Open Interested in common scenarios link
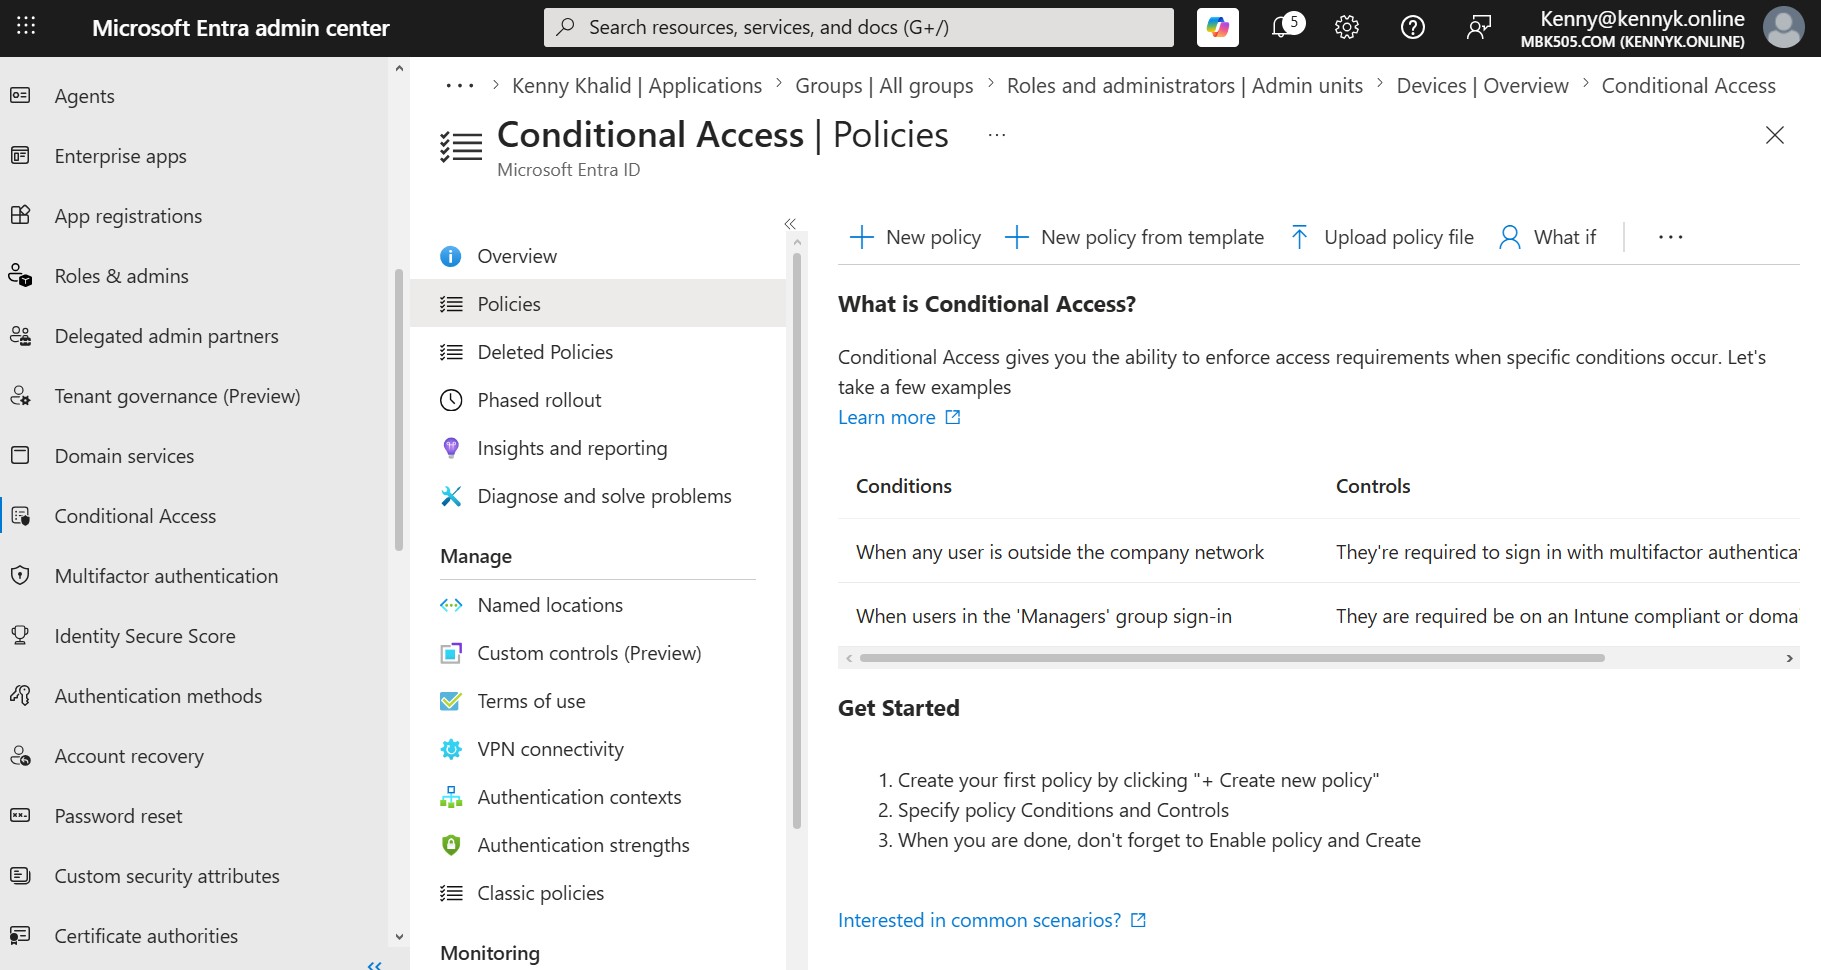Image resolution: width=1821 pixels, height=970 pixels. pos(992,920)
